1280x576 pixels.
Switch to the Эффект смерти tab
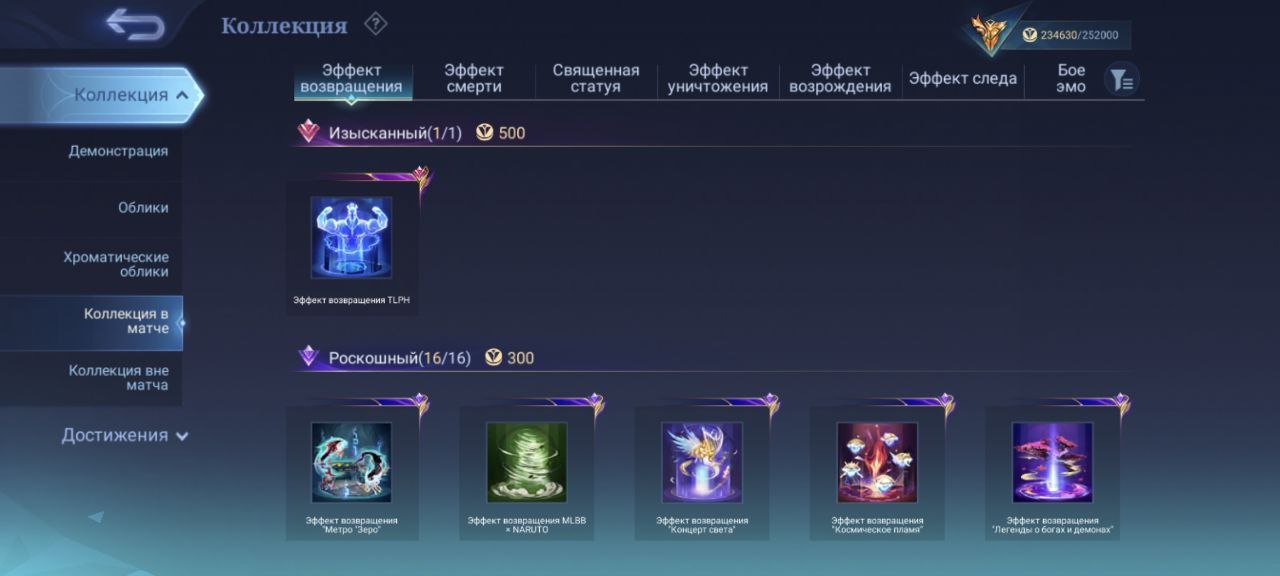pos(474,78)
